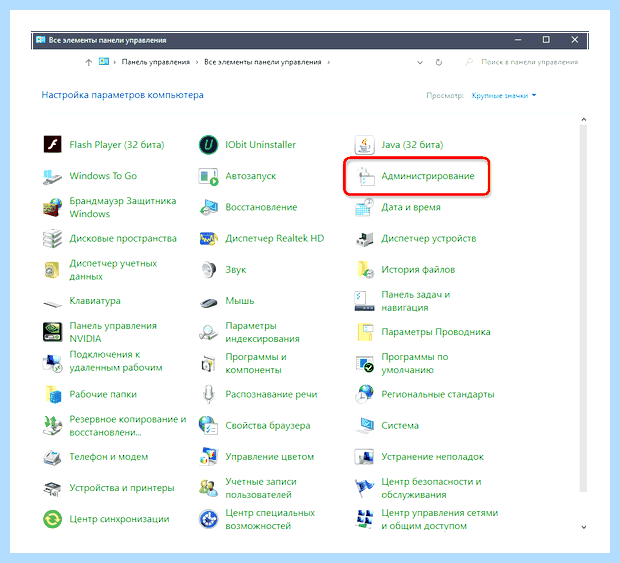Open the Диспетчер Realtek HD icon
Screen dimensions: 620x563
coord(208,238)
